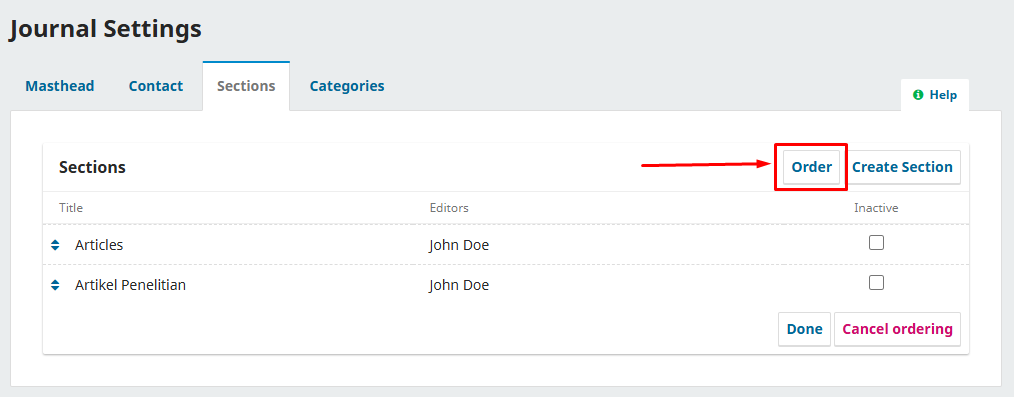This screenshot has height=397, width=1014.
Task: Click the Title column header
Action: click(71, 208)
